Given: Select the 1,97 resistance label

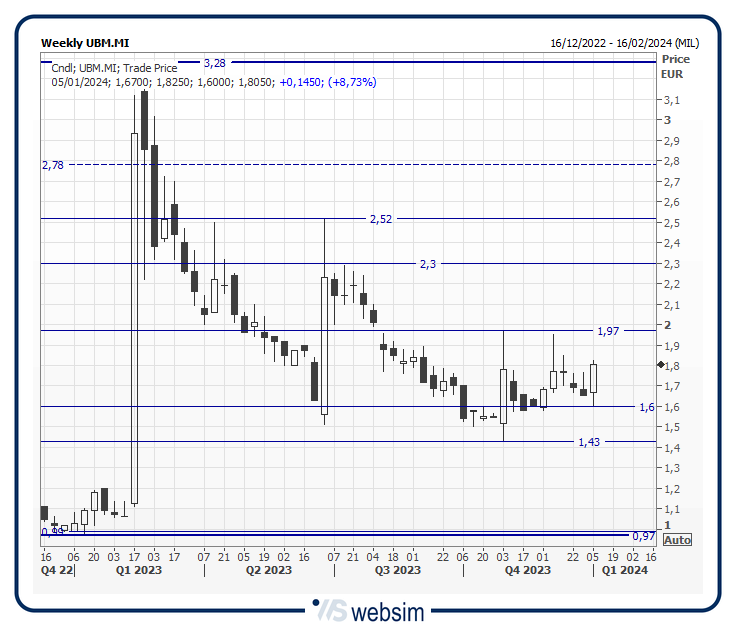Looking at the screenshot, I should point(607,331).
